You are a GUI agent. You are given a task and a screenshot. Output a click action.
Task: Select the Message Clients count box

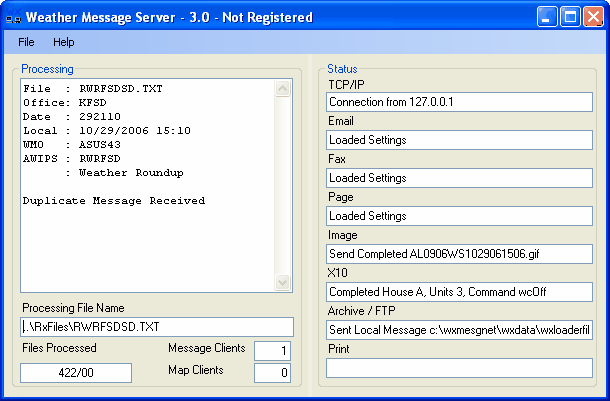click(272, 351)
